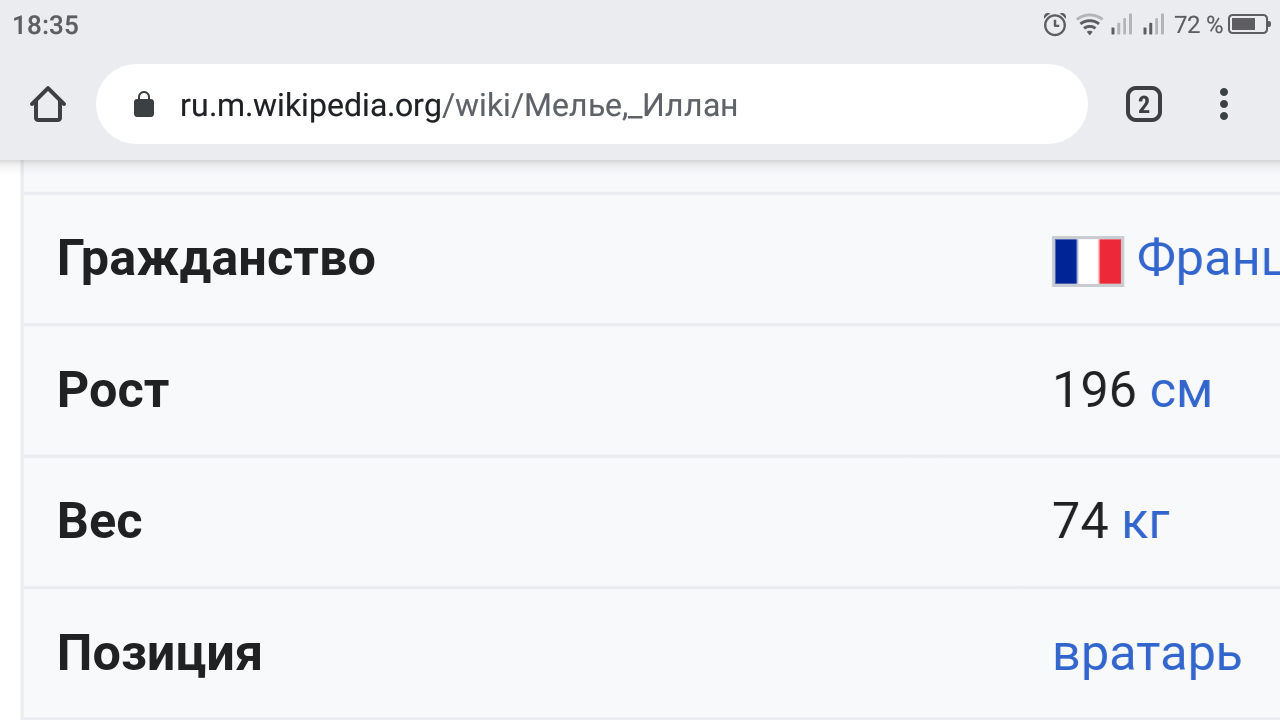This screenshot has width=1280, height=720.
Task: Tap the French flag image
Action: [1088, 261]
